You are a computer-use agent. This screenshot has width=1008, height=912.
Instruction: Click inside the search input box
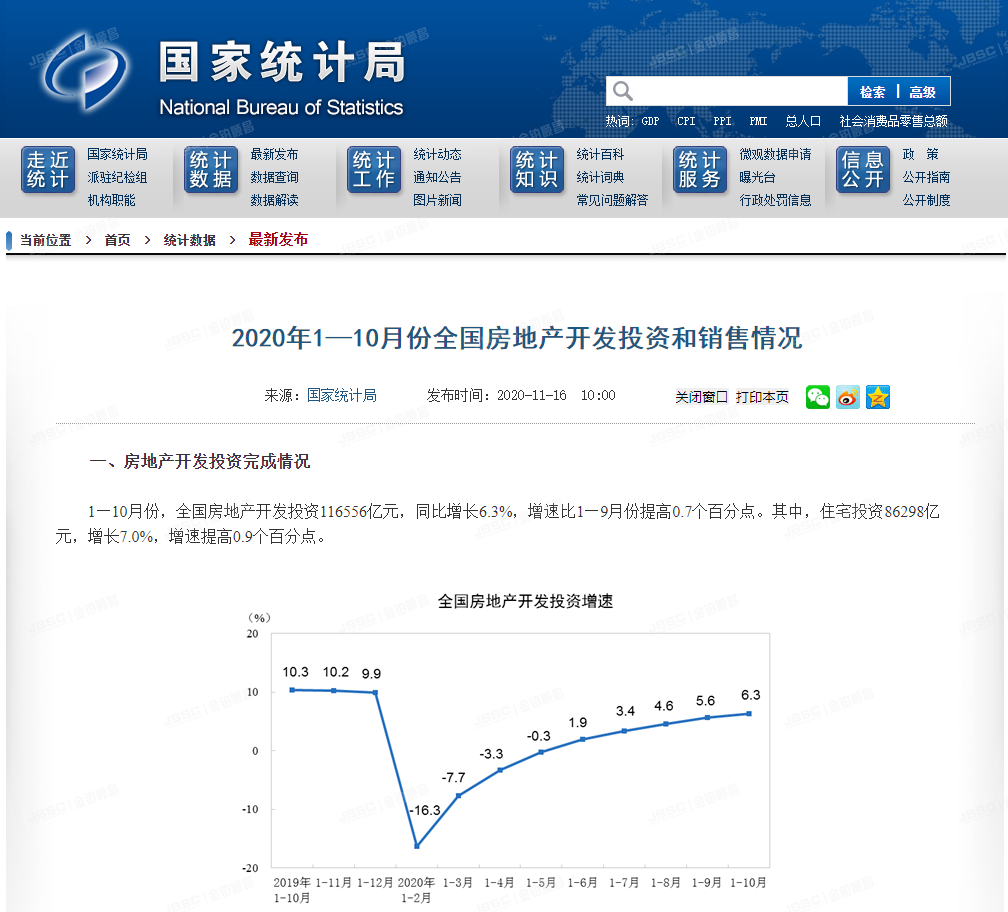coord(740,90)
